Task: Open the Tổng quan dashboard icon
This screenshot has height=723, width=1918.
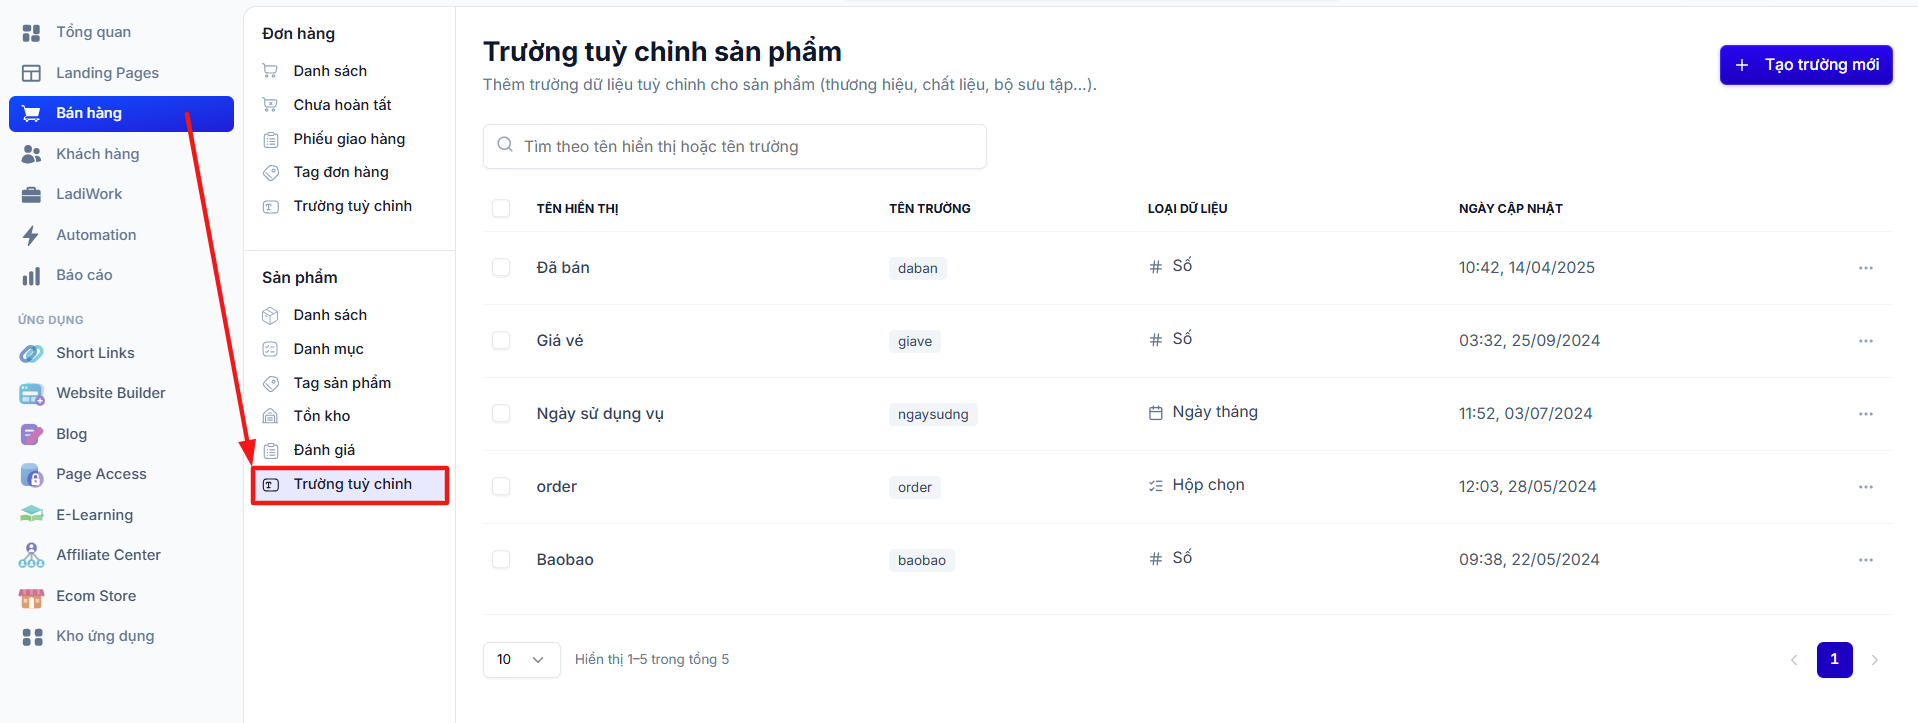Action: tap(31, 33)
